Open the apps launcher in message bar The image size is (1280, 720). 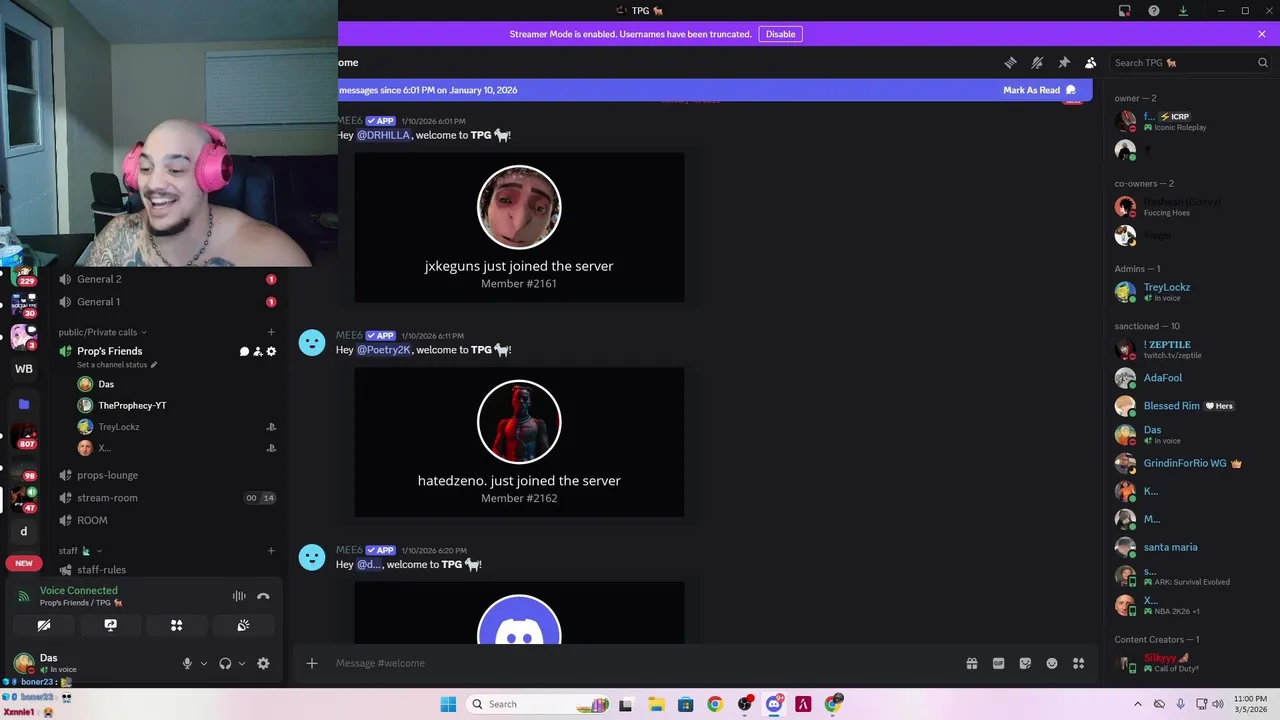(x=1079, y=663)
